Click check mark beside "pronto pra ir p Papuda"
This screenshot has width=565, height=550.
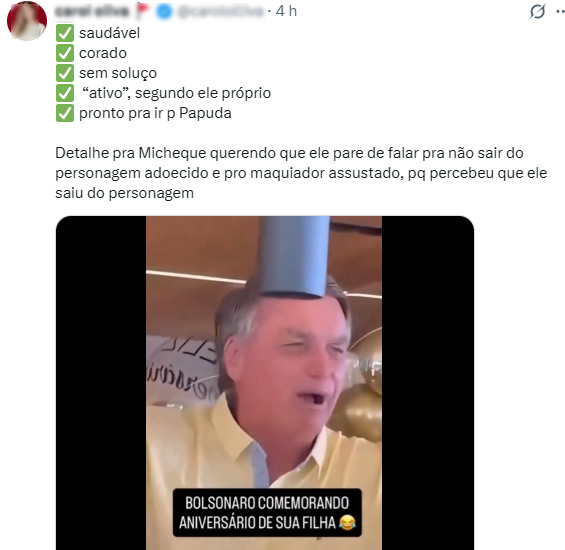(65, 113)
